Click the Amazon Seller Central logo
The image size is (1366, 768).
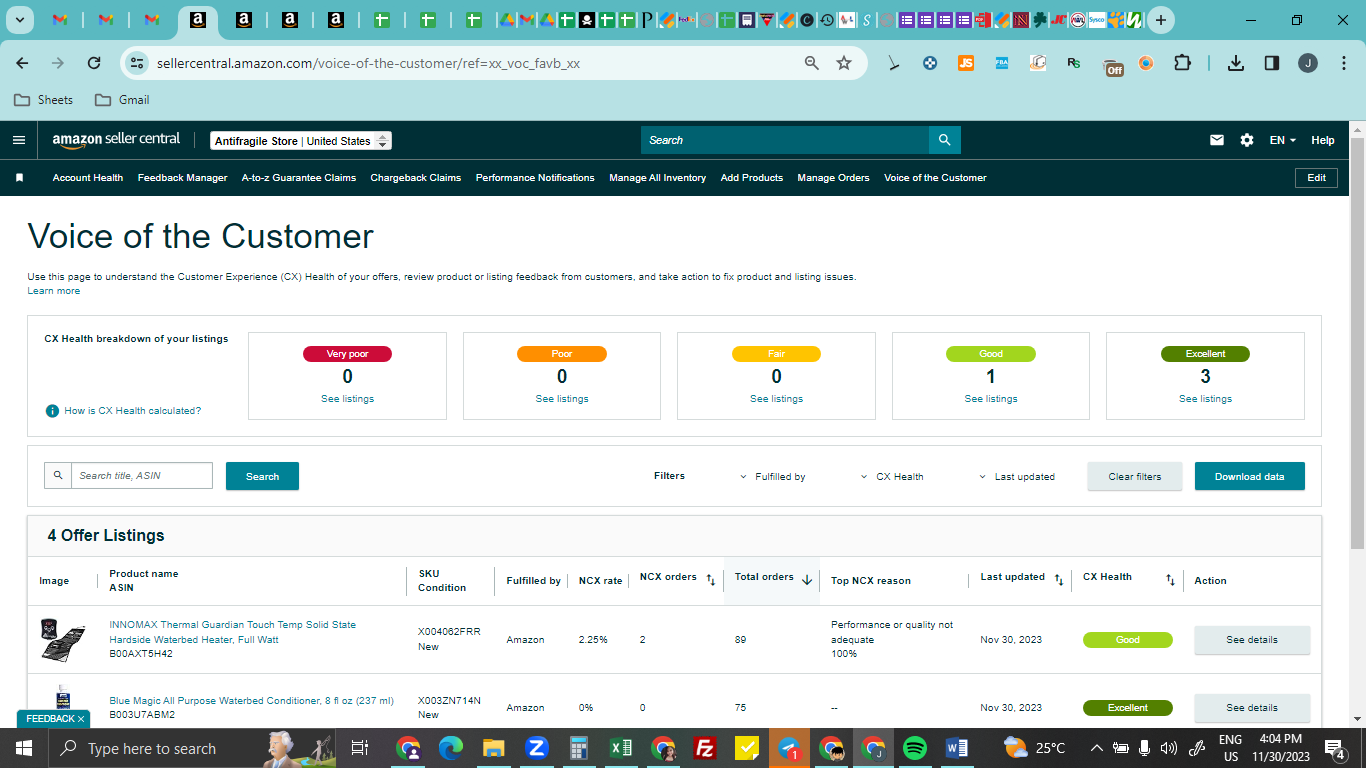point(117,140)
